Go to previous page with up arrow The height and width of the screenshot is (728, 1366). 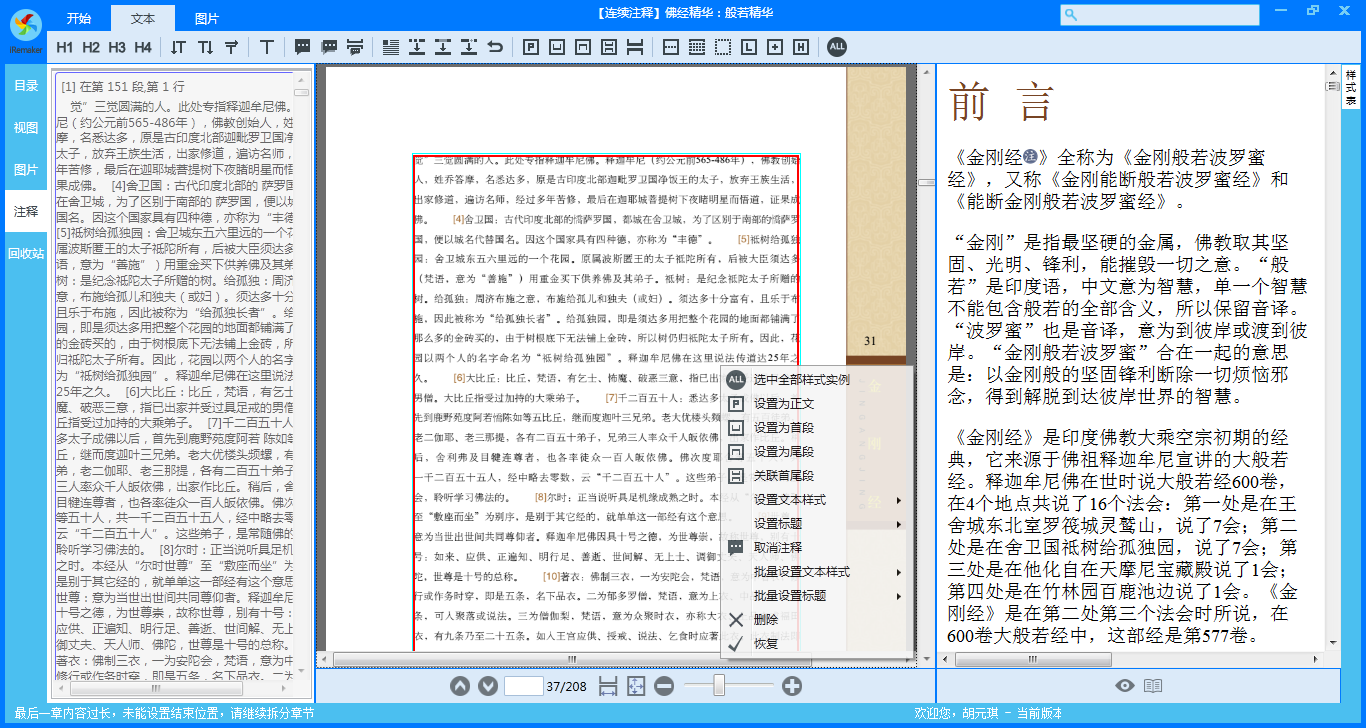click(459, 686)
